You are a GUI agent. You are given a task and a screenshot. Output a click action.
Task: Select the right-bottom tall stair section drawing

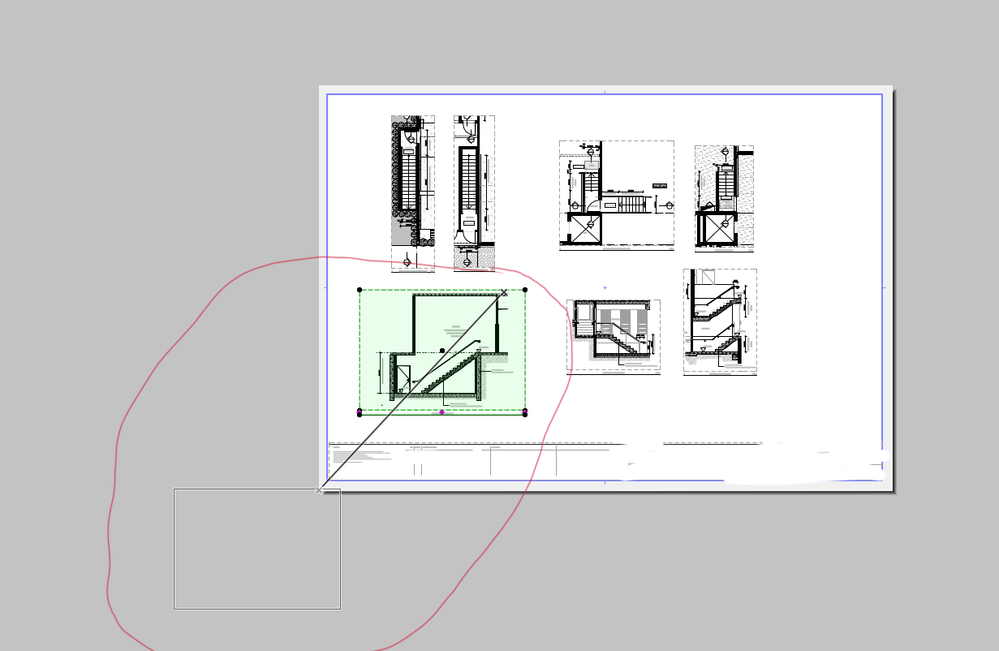point(720,322)
